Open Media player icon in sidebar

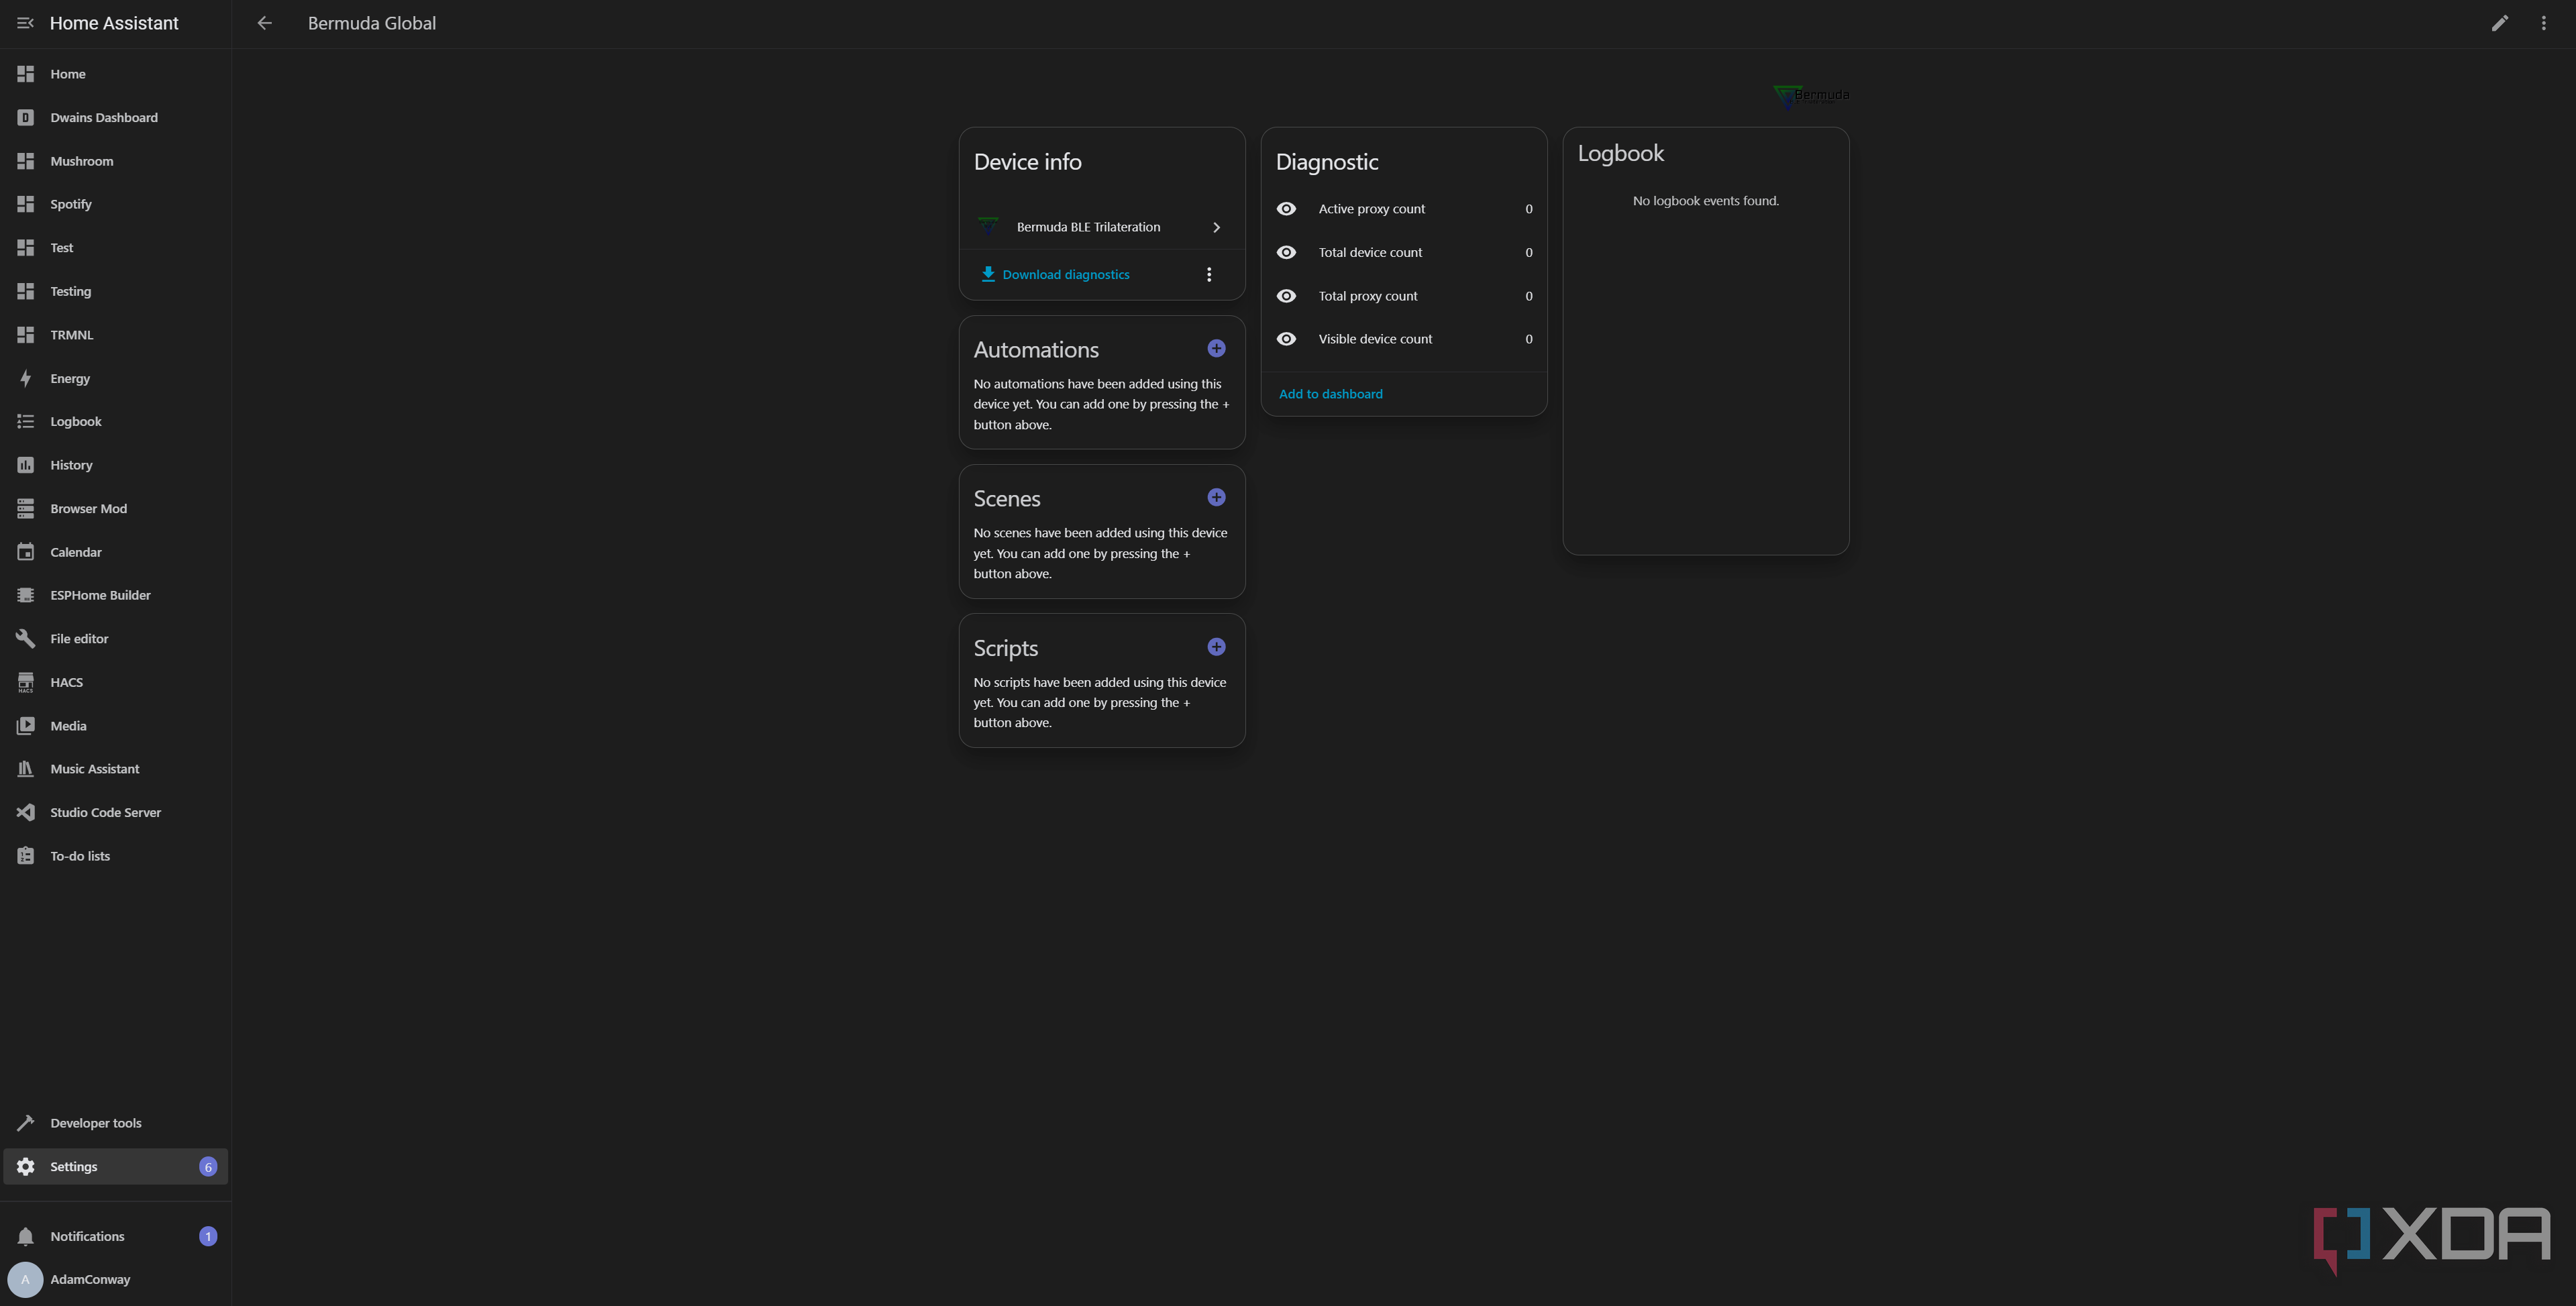26,726
